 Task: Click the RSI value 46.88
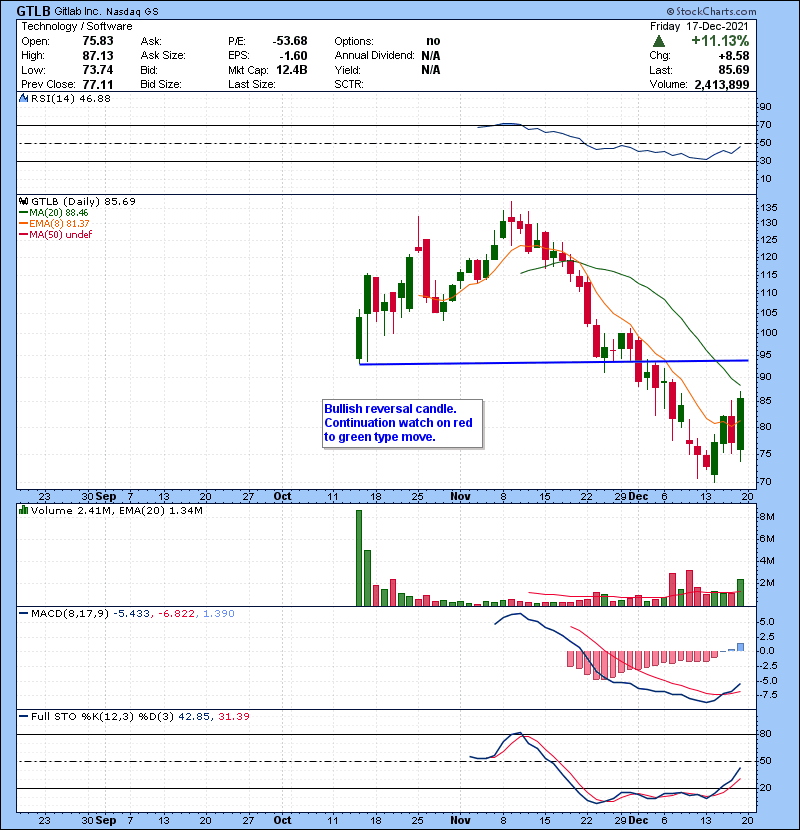click(x=93, y=98)
